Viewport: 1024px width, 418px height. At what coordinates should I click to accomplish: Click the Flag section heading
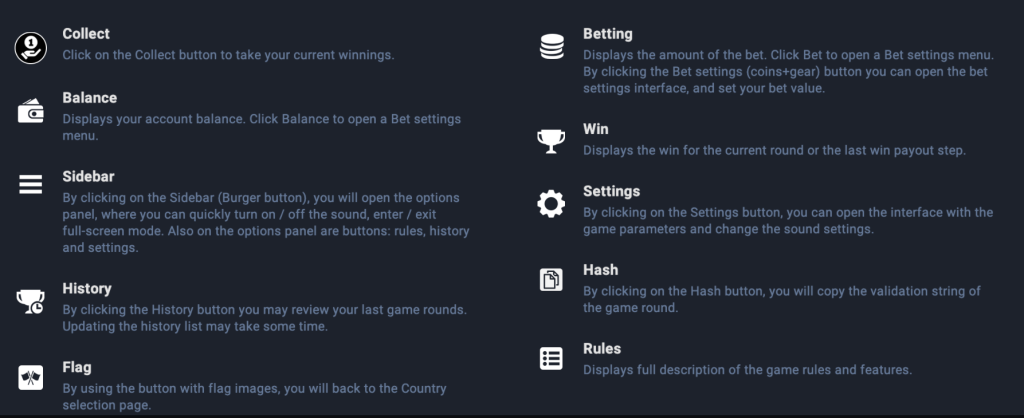pyautogui.click(x=77, y=367)
